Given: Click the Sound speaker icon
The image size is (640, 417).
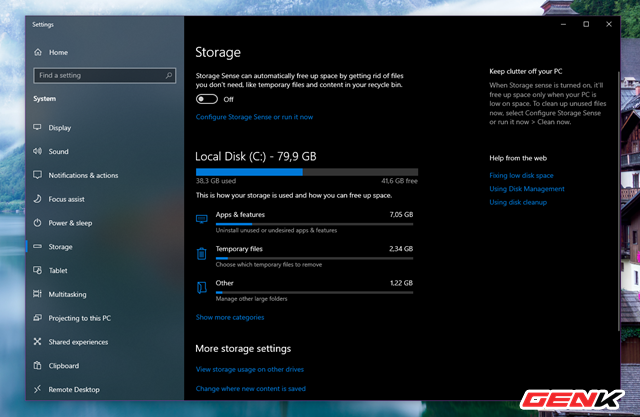Looking at the screenshot, I should tap(38, 152).
